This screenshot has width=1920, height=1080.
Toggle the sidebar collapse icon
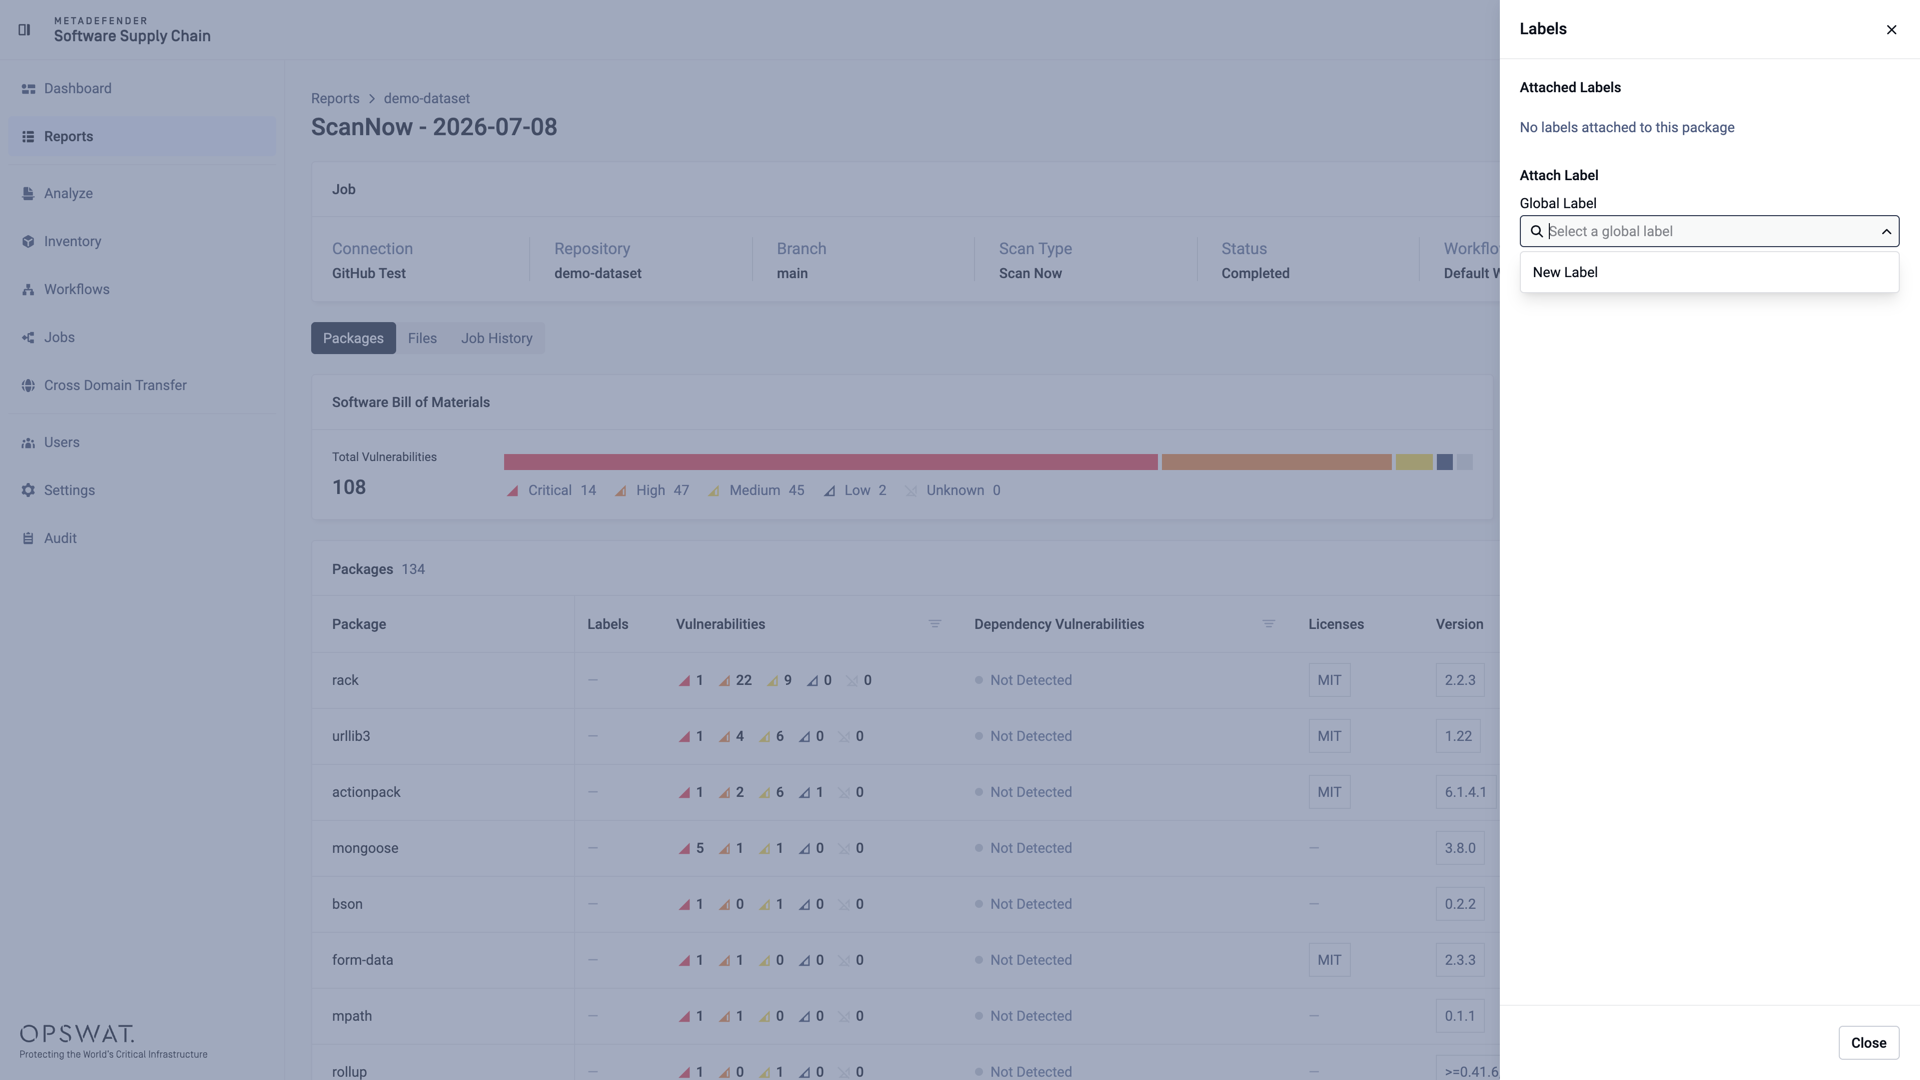coord(24,30)
